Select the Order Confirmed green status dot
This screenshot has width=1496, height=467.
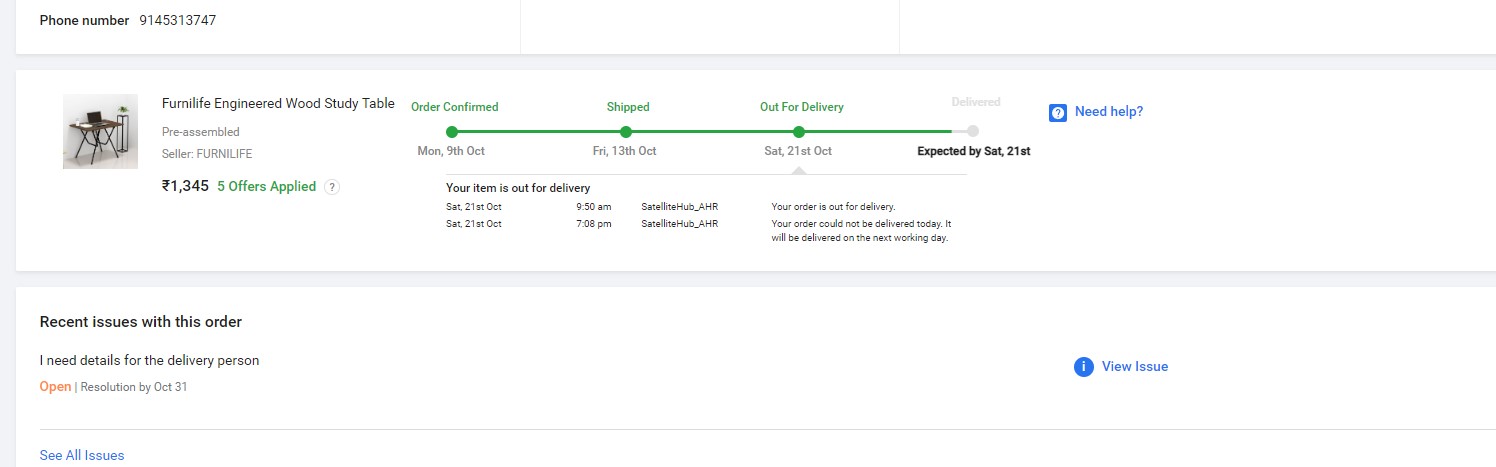(452, 132)
